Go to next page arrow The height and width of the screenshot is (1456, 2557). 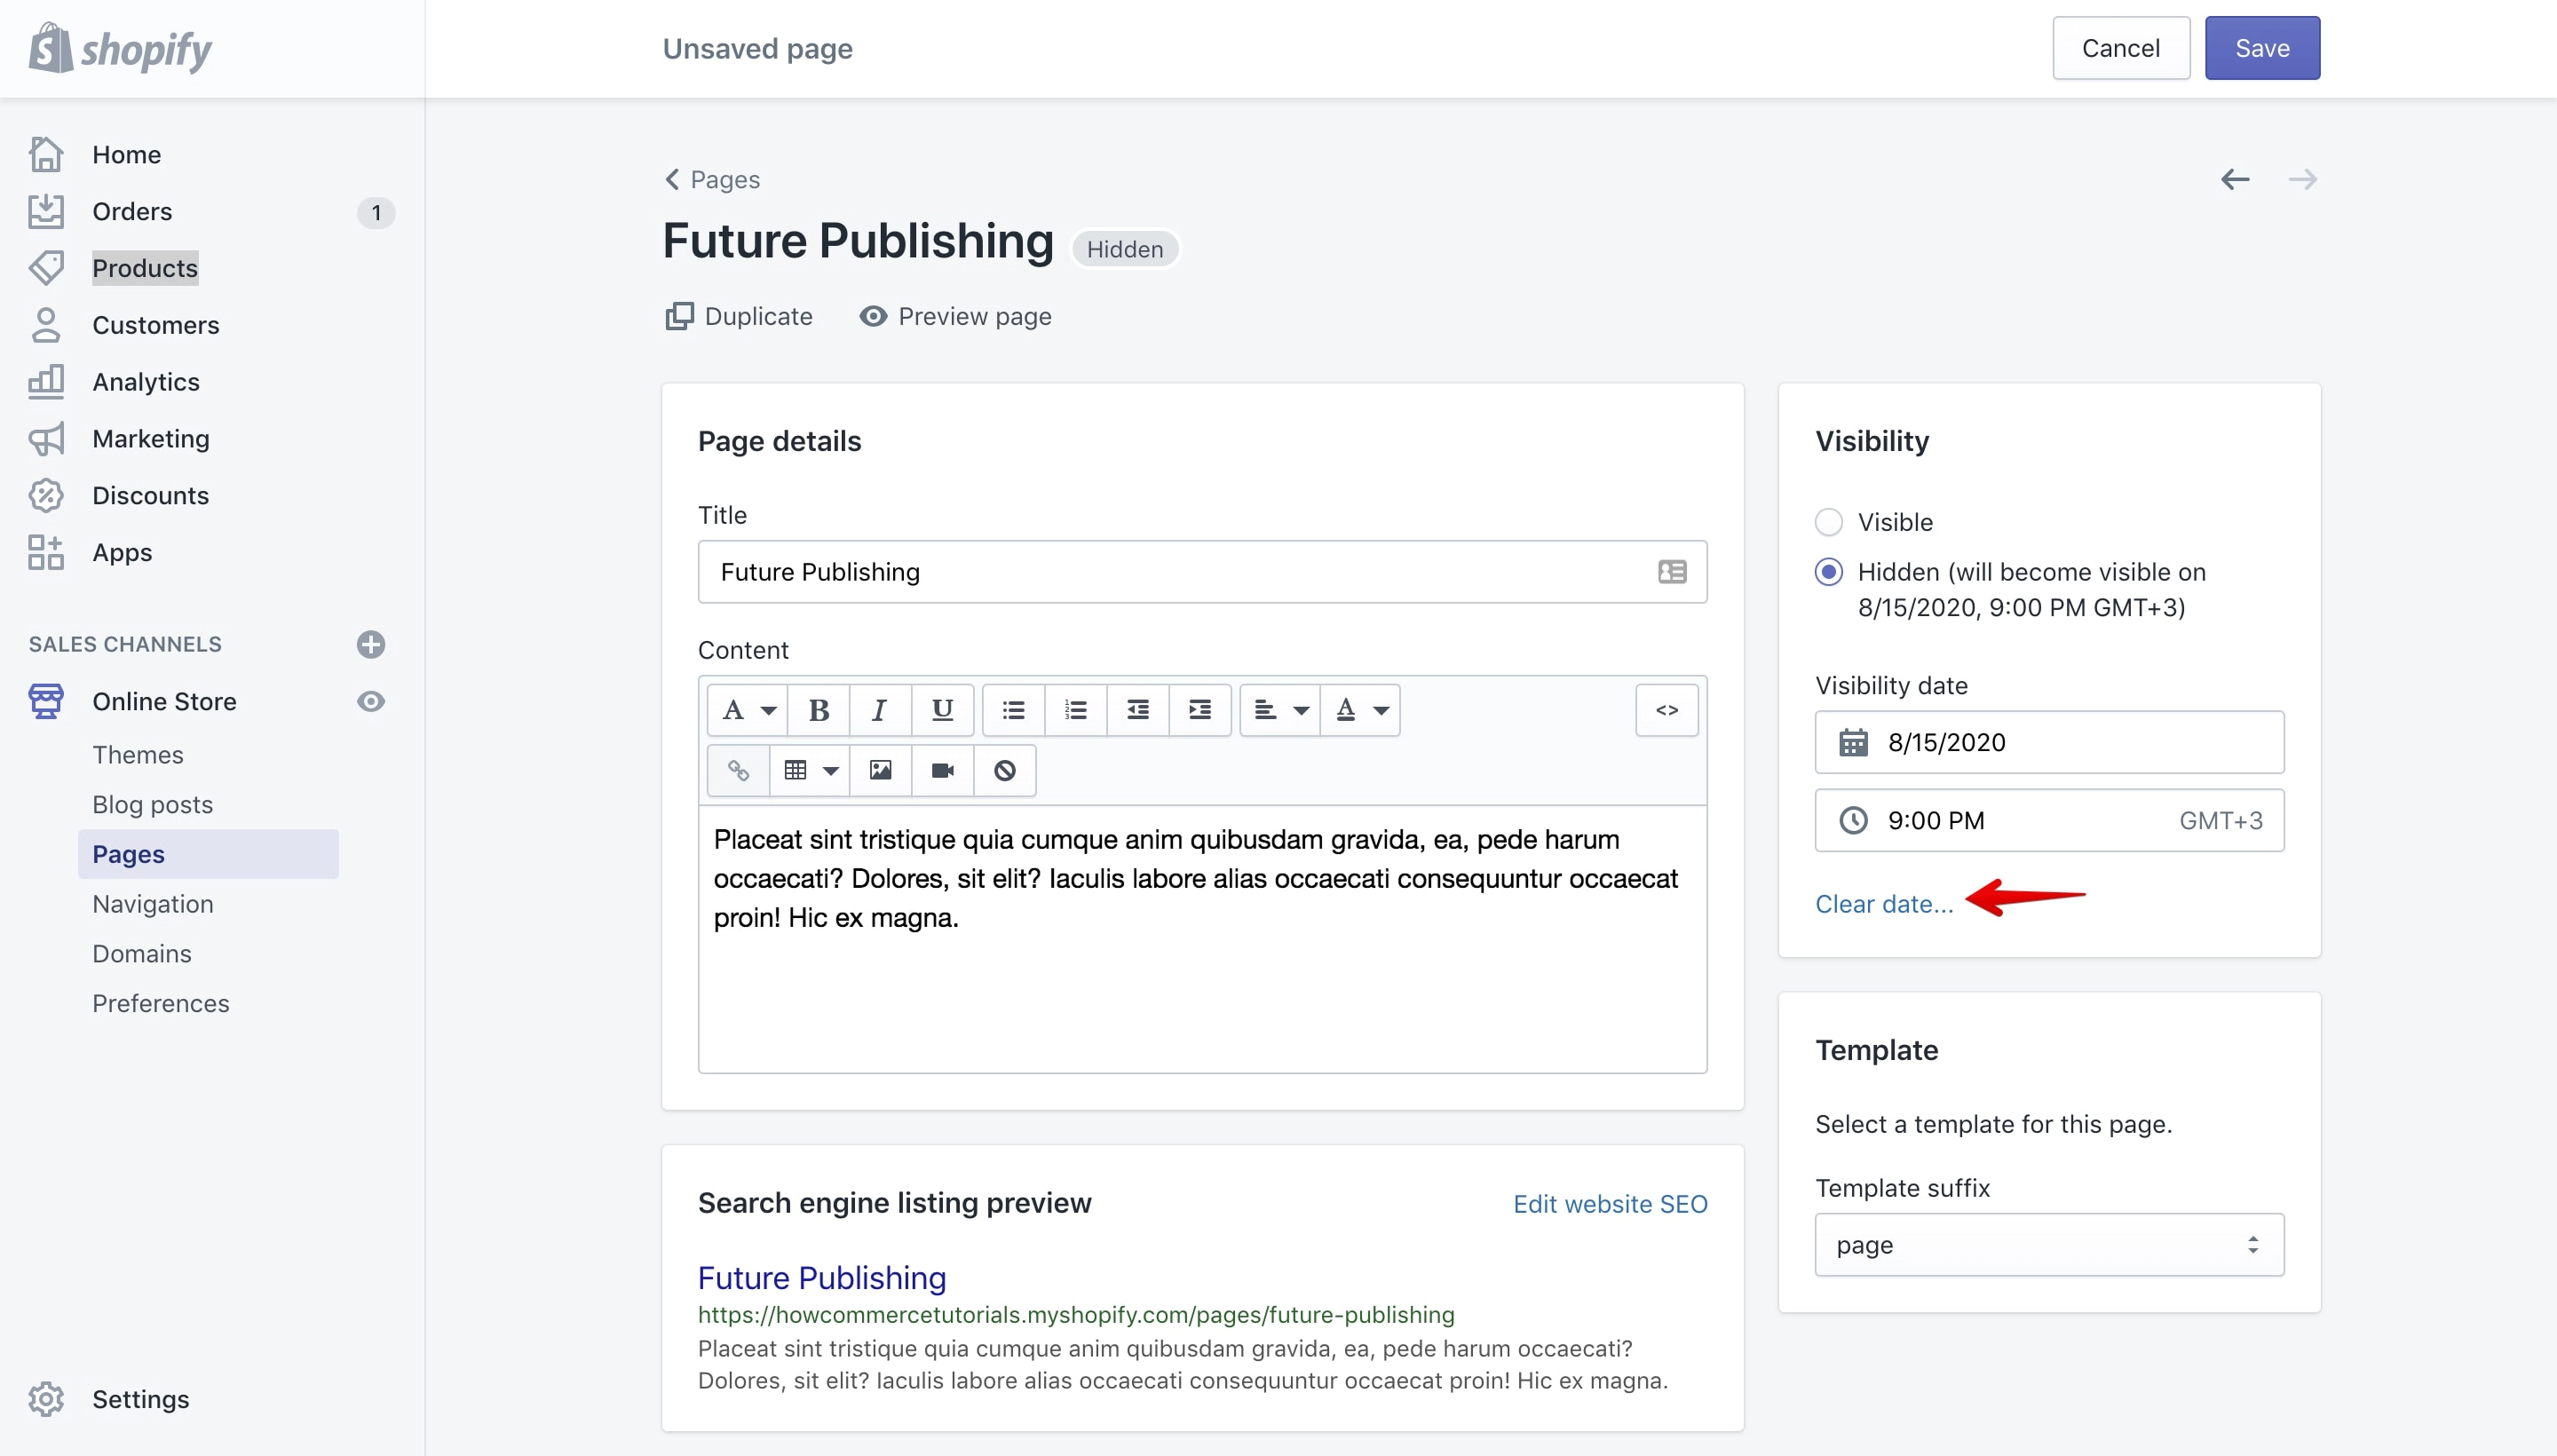click(x=2302, y=179)
